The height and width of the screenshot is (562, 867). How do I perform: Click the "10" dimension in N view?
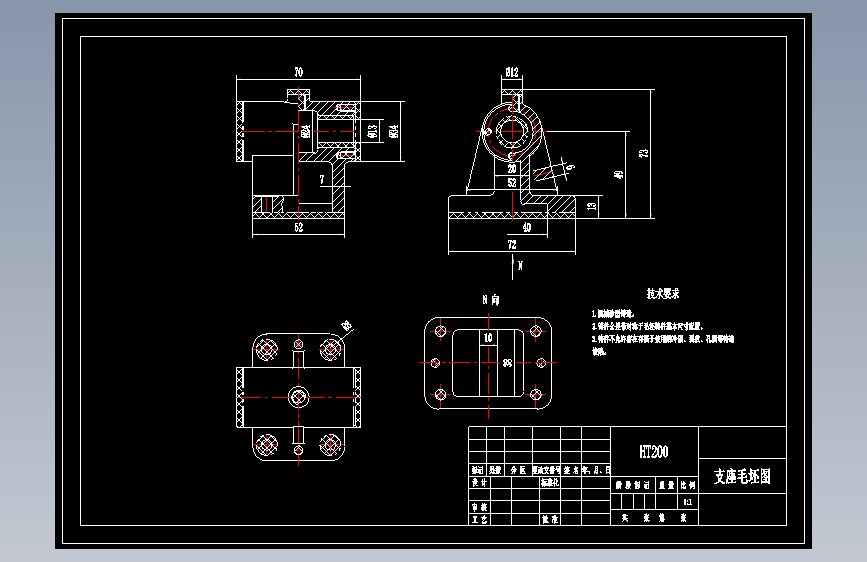coord(488,337)
